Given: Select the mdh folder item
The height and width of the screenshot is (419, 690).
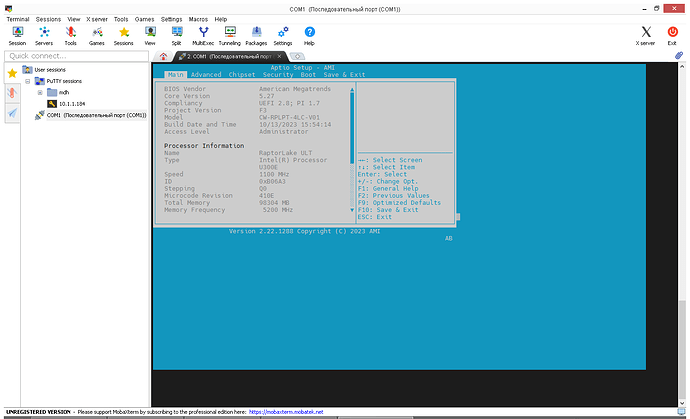Looking at the screenshot, I should tap(64, 93).
